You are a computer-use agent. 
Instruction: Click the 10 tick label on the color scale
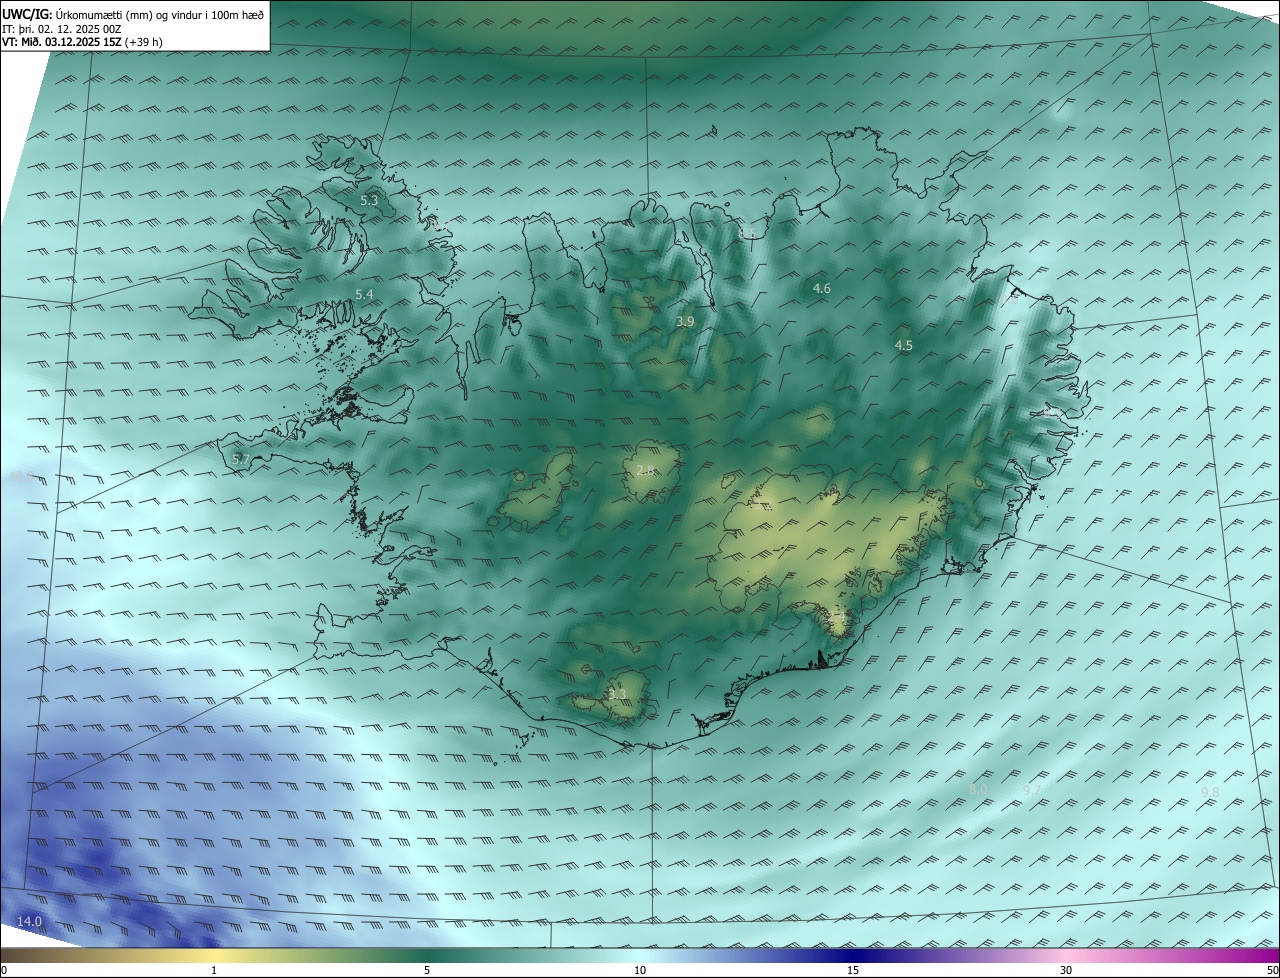tap(640, 971)
